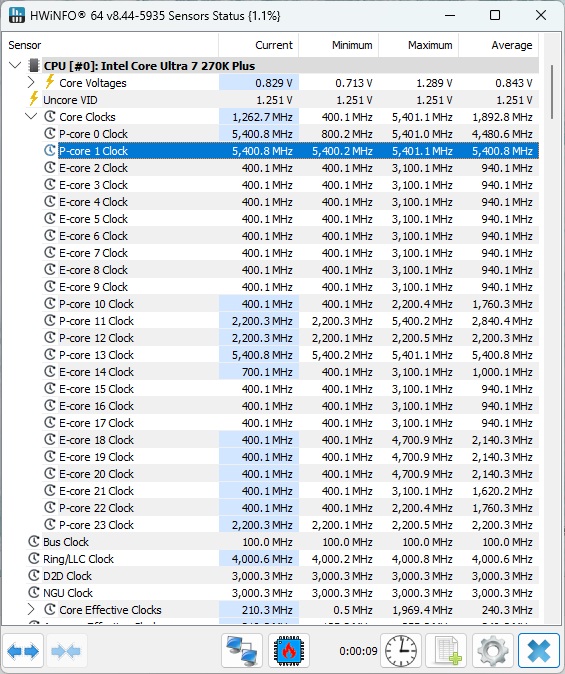The height and width of the screenshot is (674, 565).
Task: Open the remote network sensors icon
Action: click(x=242, y=651)
